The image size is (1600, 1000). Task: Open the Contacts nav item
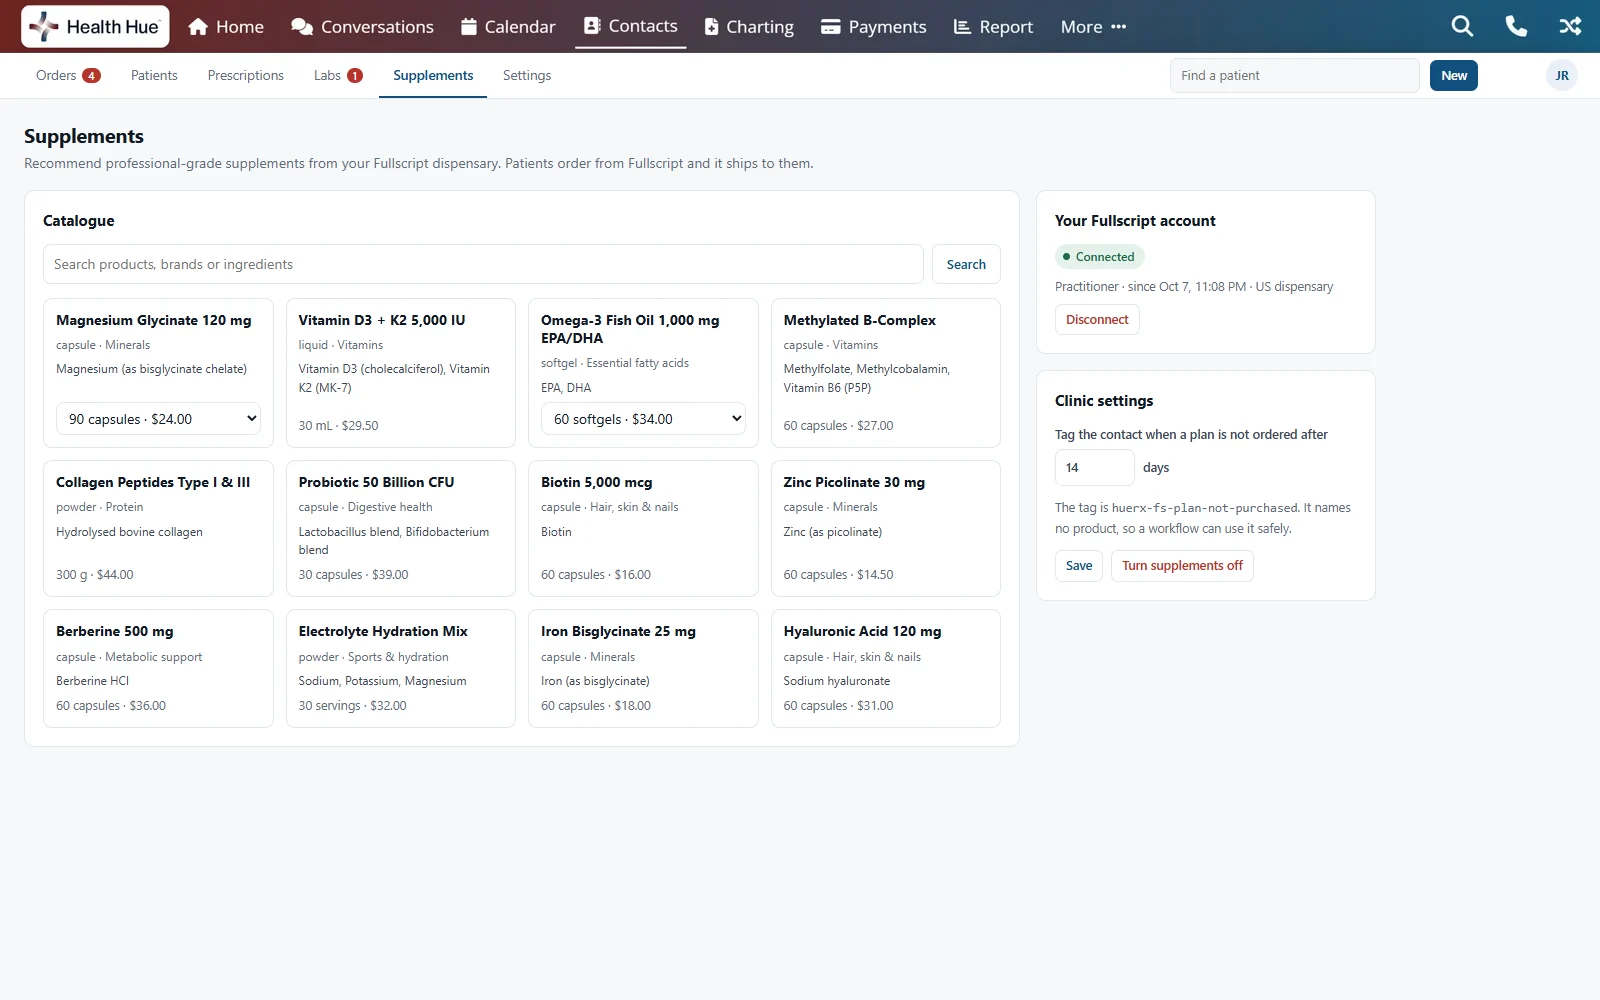click(x=631, y=26)
